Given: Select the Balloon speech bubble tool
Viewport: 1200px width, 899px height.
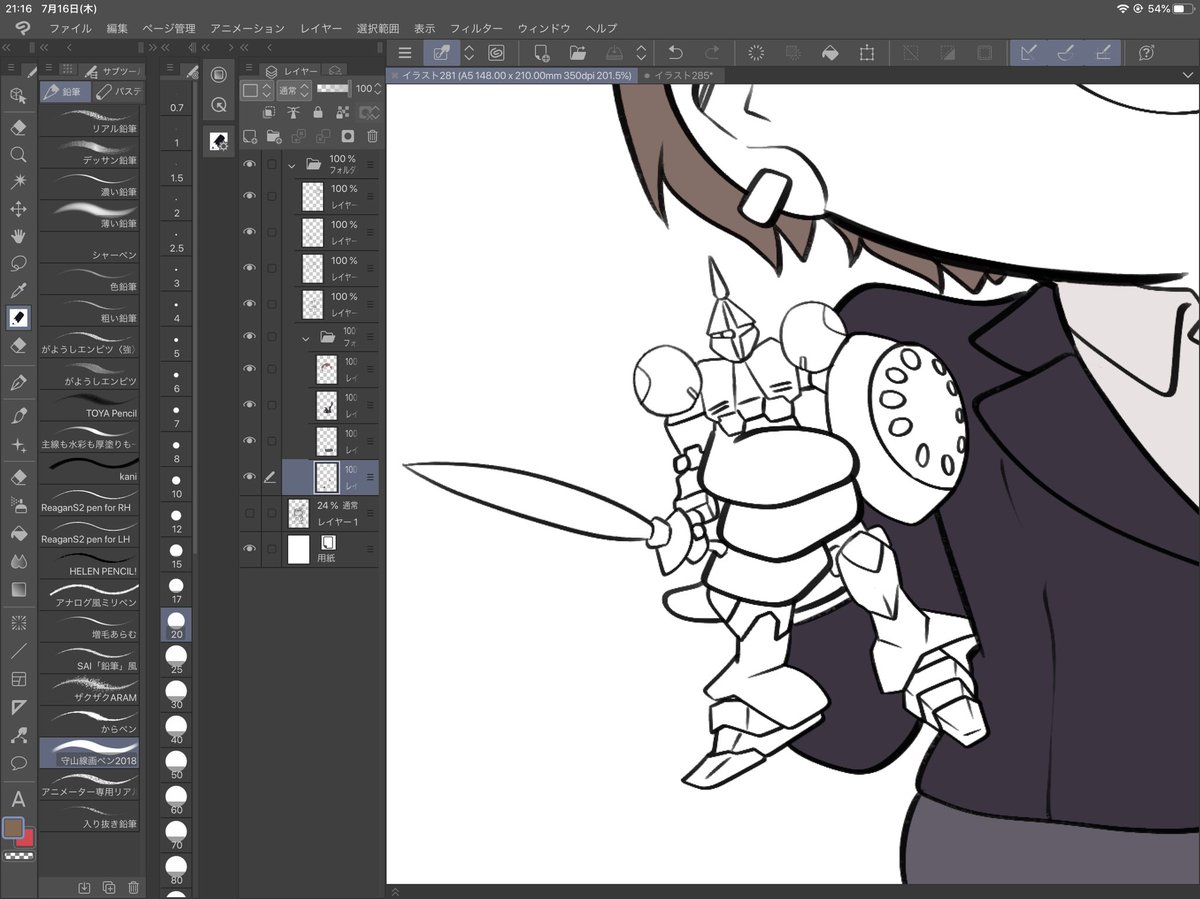Looking at the screenshot, I should [x=18, y=763].
